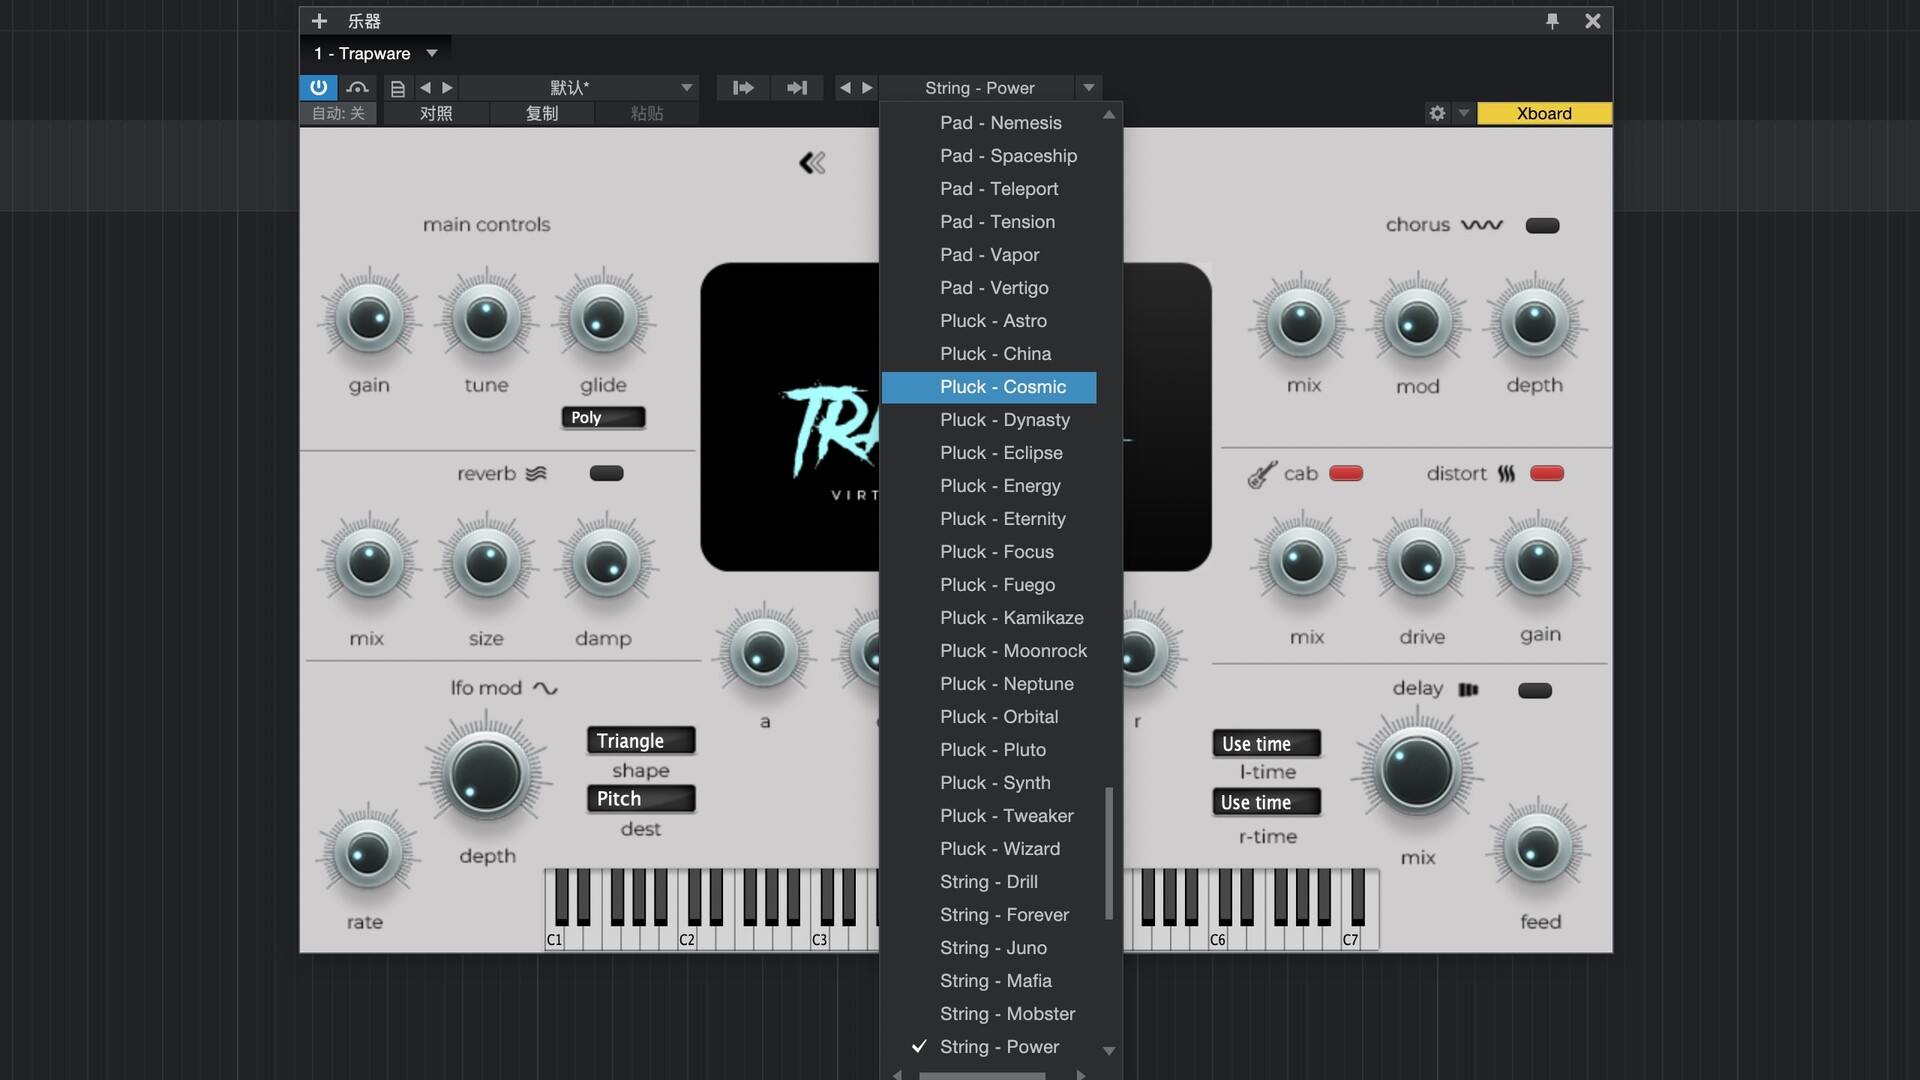Click the yellow Xboard button
The image size is (1920, 1080).
tap(1543, 113)
